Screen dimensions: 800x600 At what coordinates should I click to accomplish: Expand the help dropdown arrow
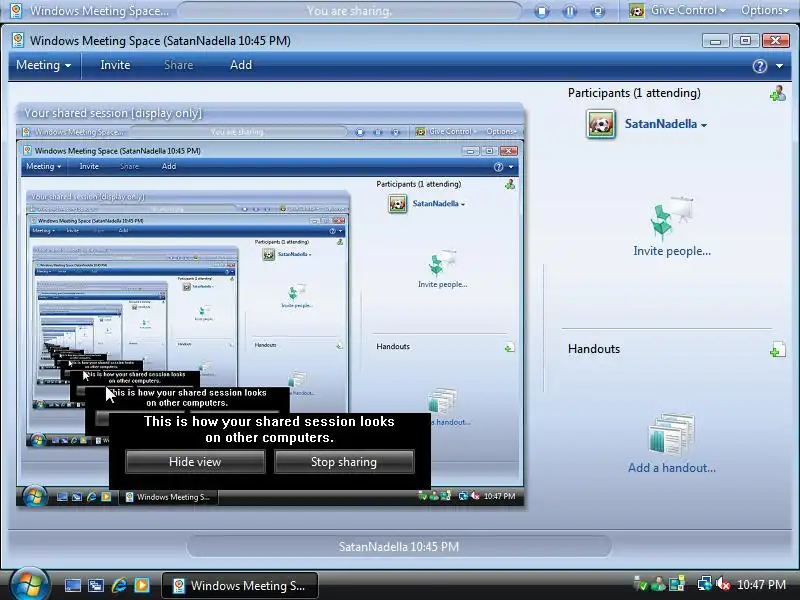(779, 66)
